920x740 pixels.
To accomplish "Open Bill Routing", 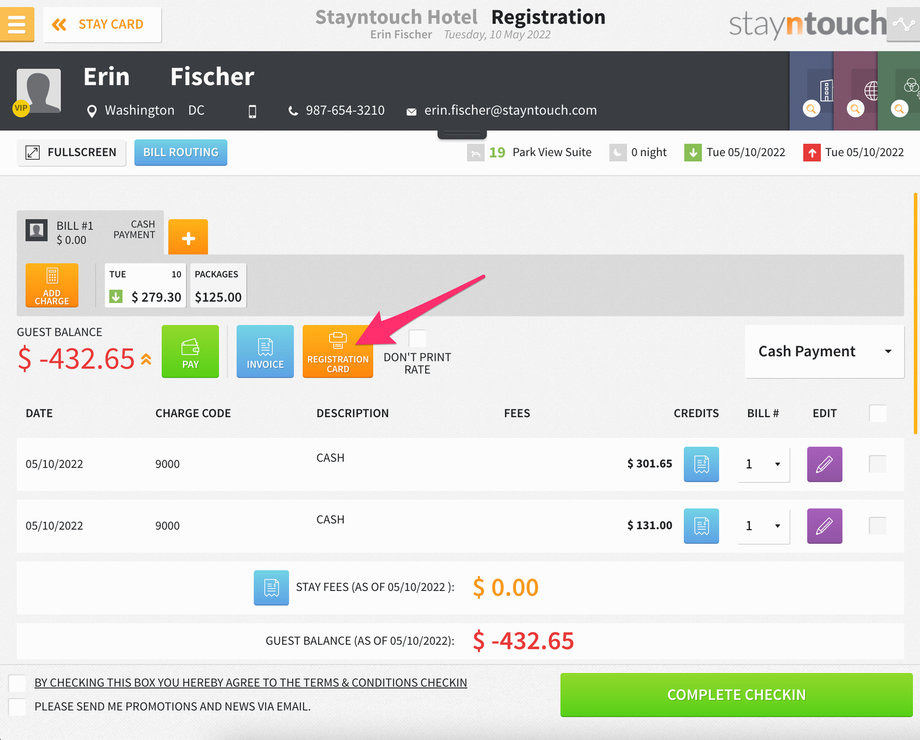I will point(181,153).
